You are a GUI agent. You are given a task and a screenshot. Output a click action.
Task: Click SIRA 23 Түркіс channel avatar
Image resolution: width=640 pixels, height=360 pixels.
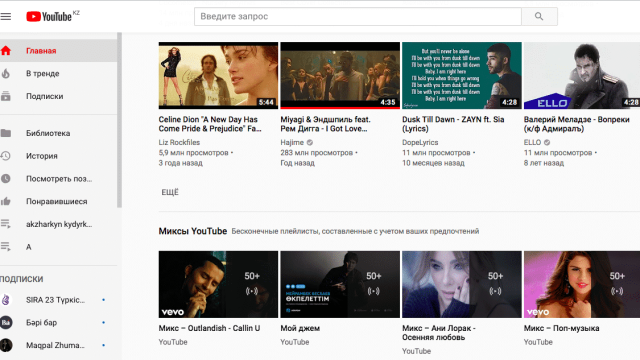(6, 300)
